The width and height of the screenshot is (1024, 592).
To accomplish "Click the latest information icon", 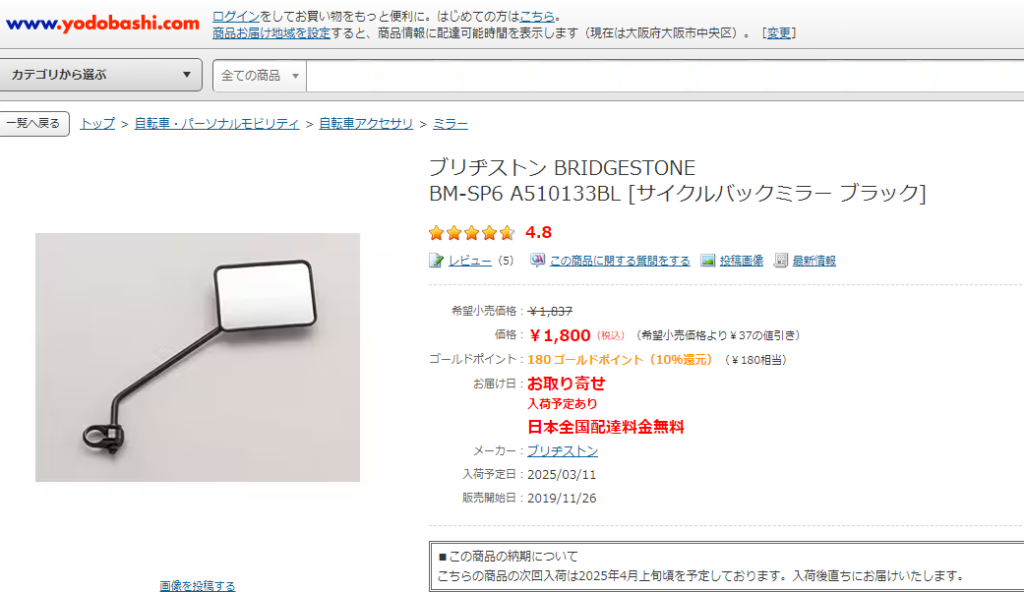I will [780, 261].
